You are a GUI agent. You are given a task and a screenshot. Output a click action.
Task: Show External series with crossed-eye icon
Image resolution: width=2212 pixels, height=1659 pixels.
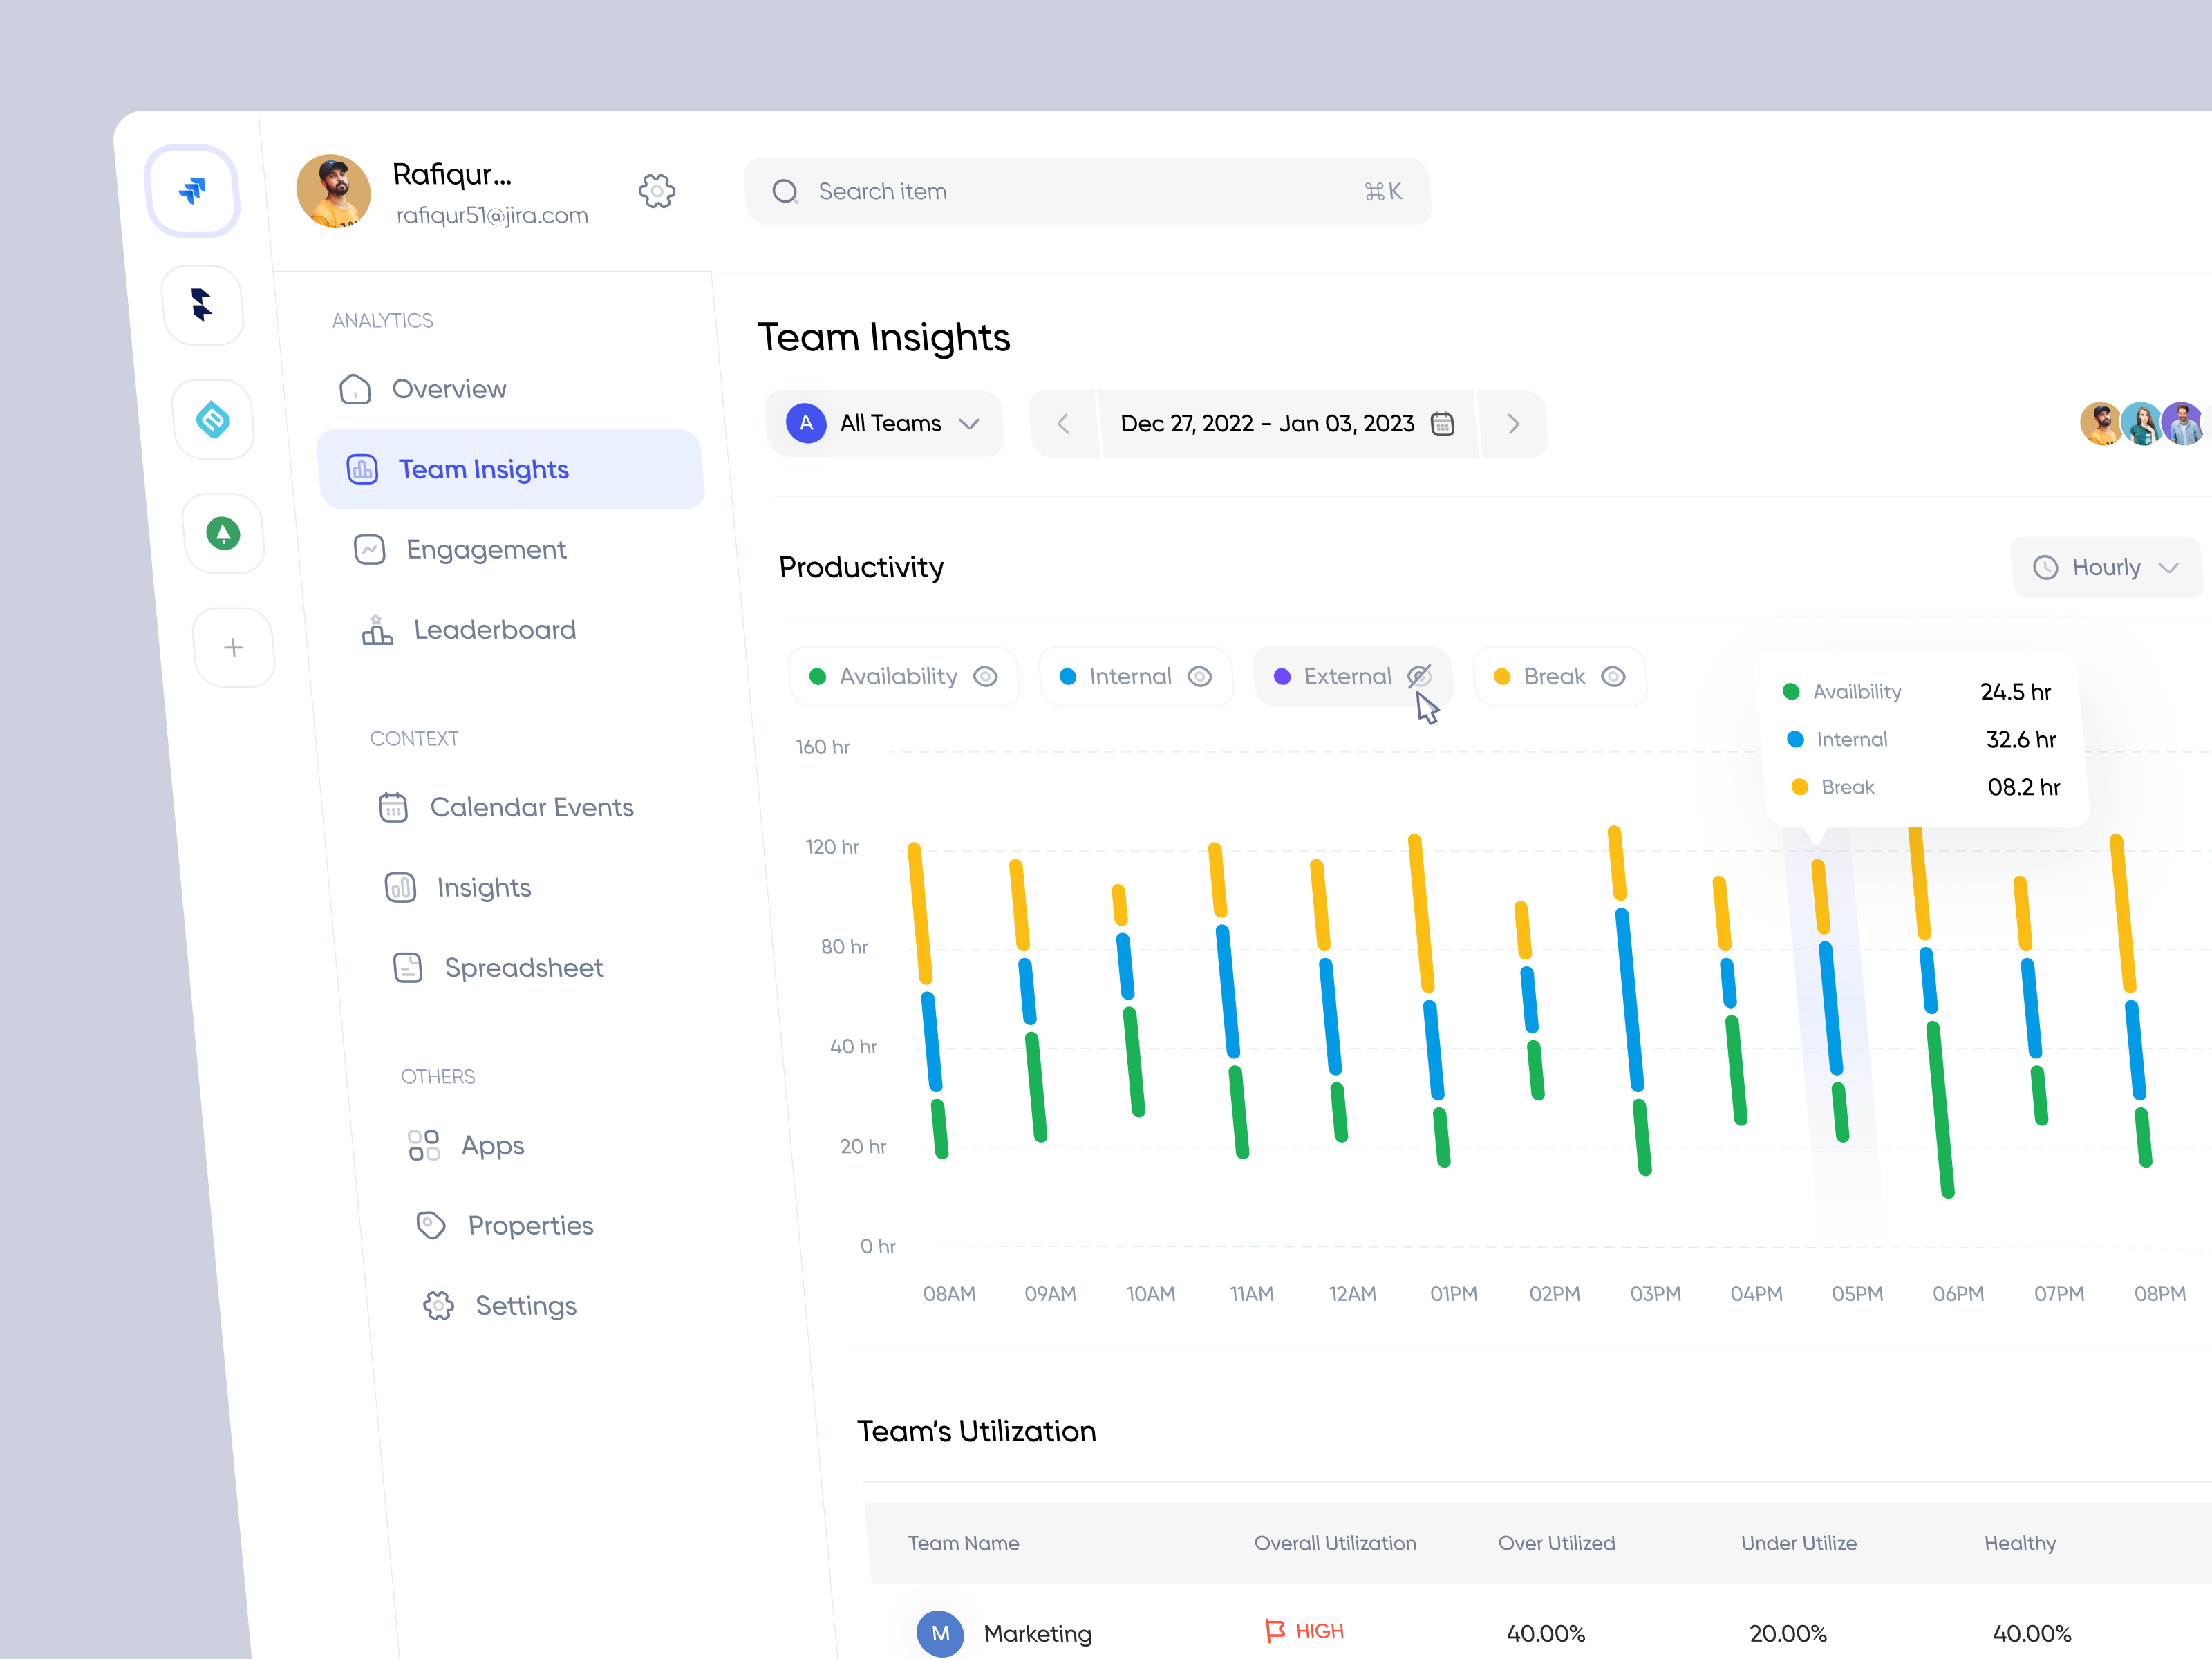click(x=1419, y=677)
